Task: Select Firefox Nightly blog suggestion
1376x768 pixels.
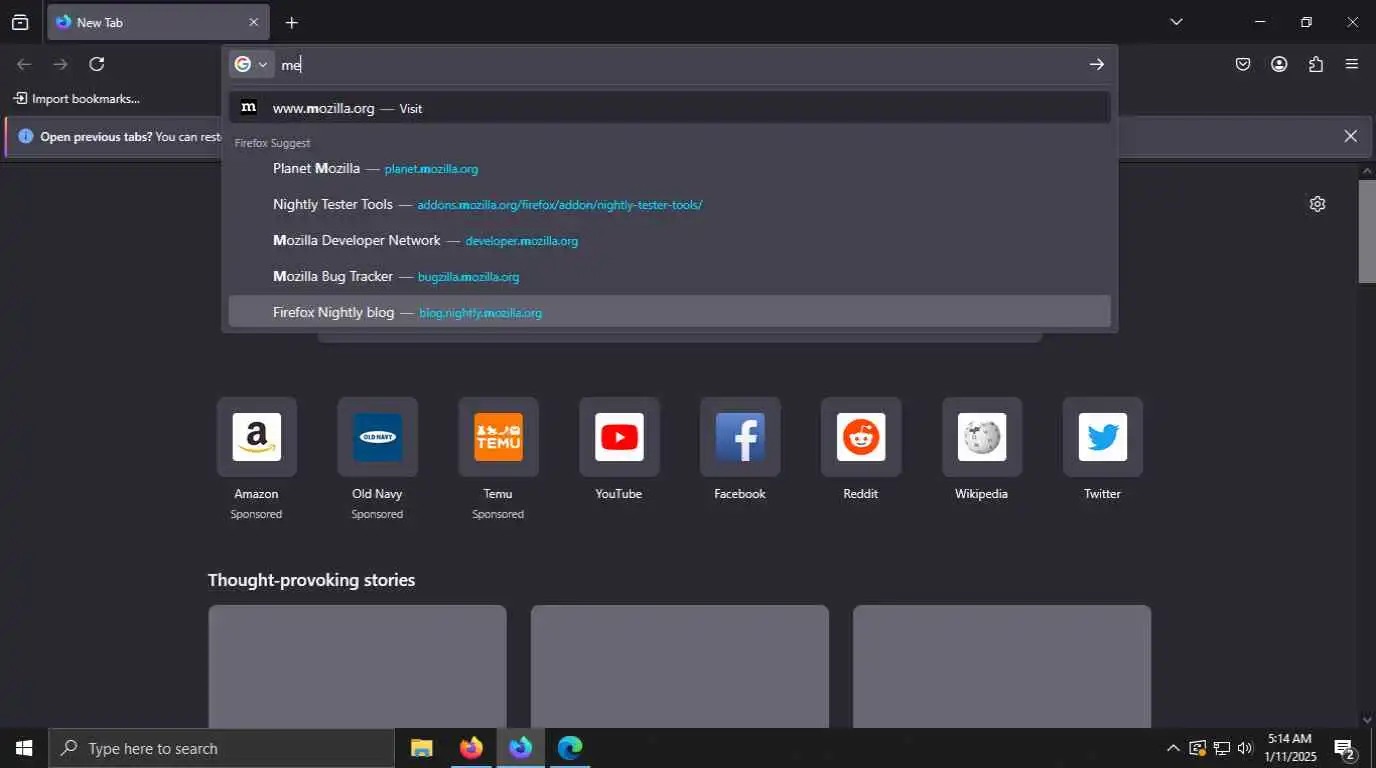Action: 669,312
